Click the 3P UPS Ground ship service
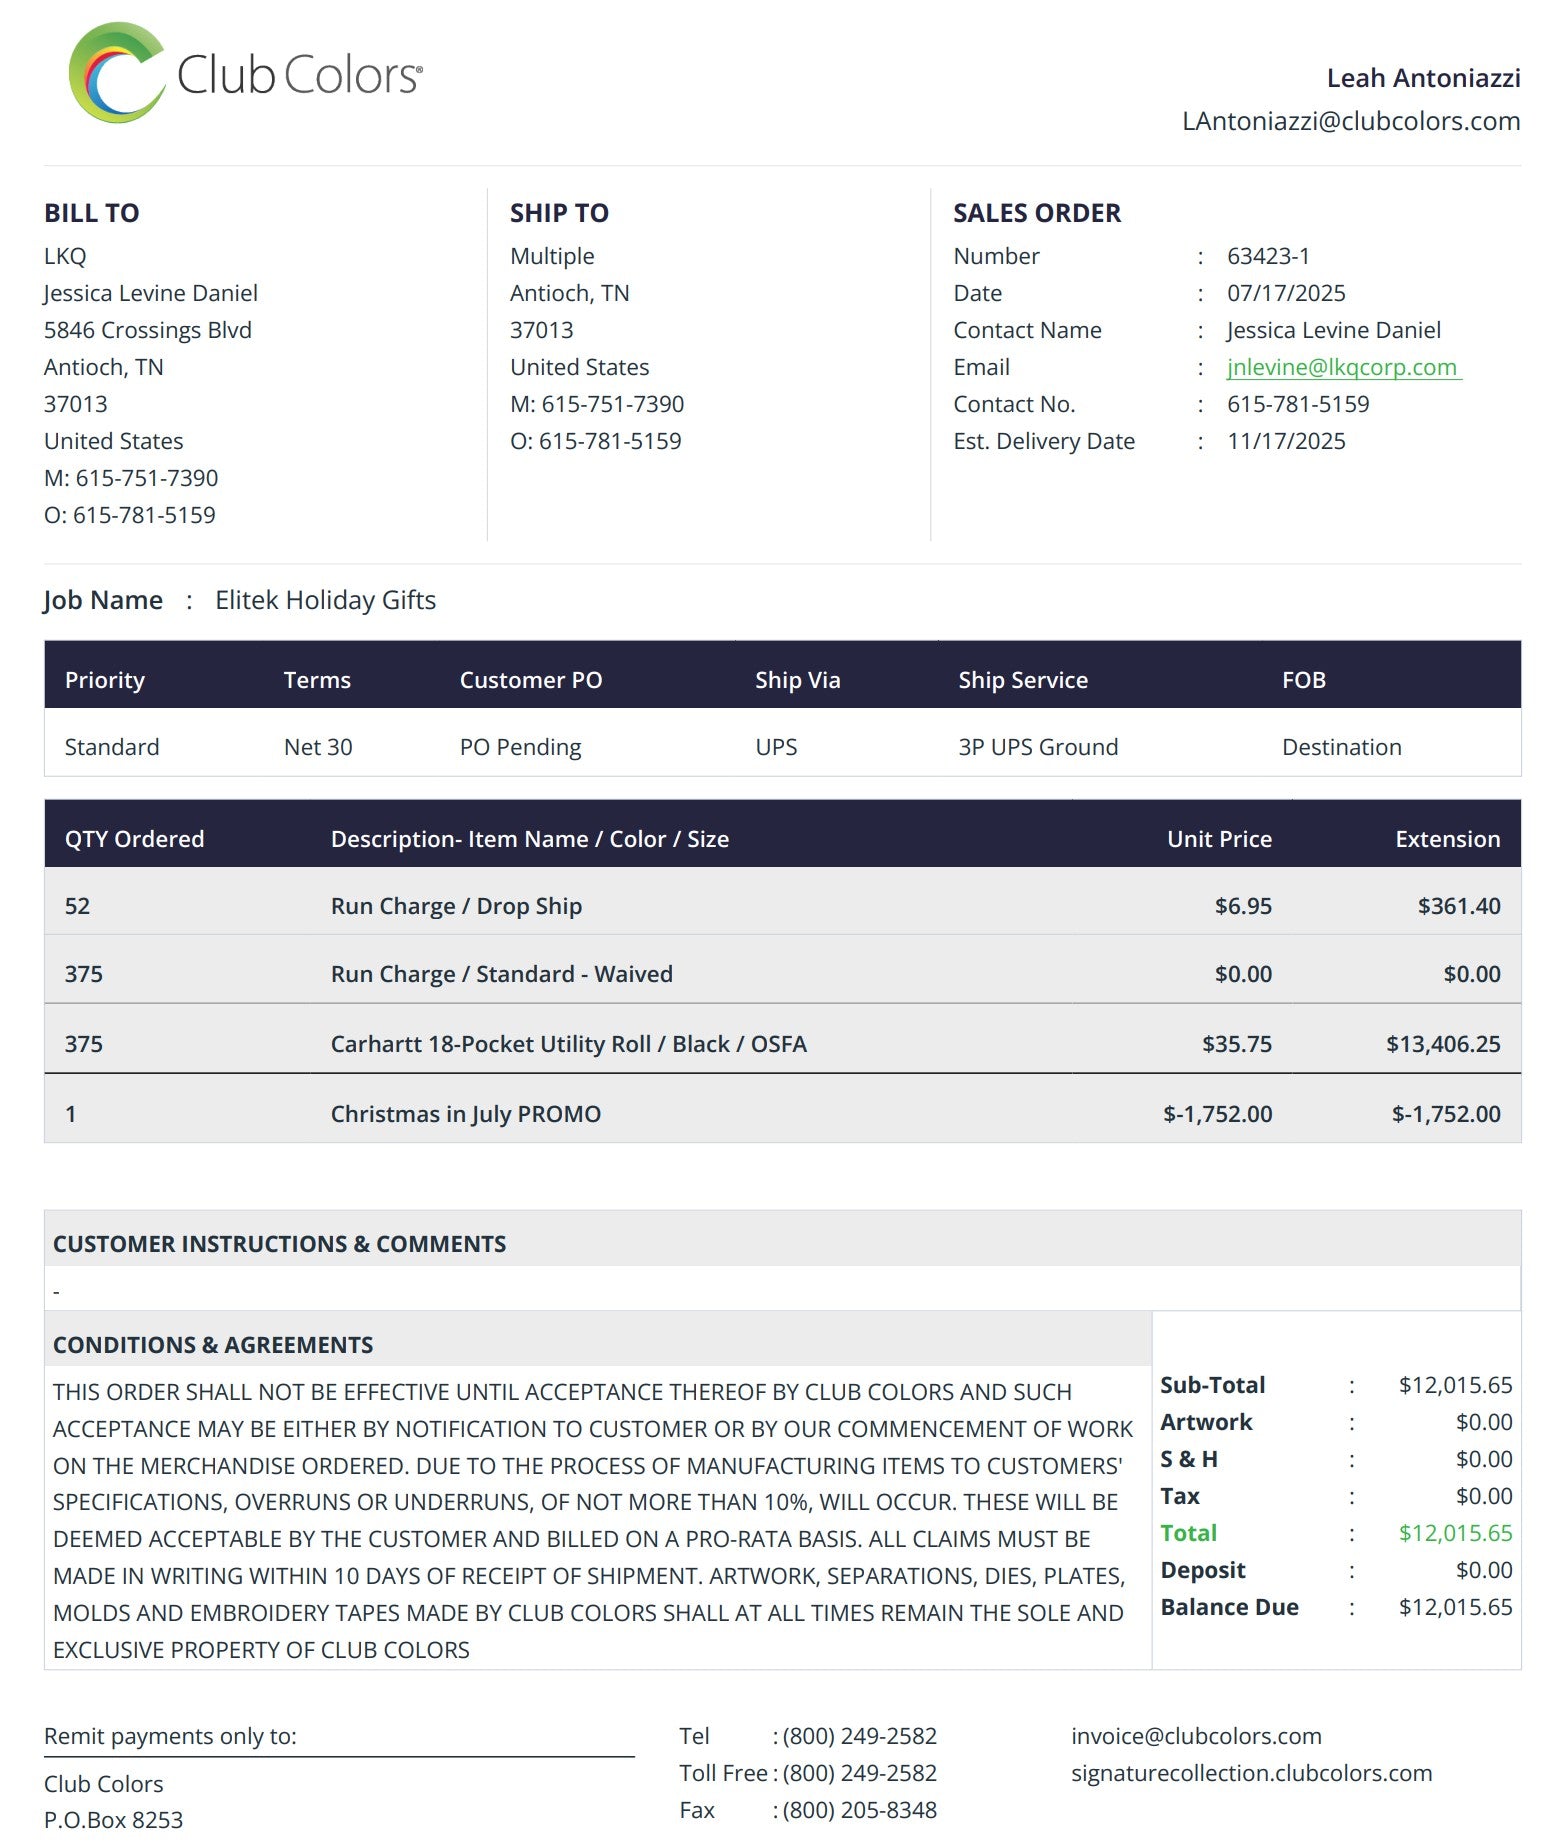 pos(1037,747)
